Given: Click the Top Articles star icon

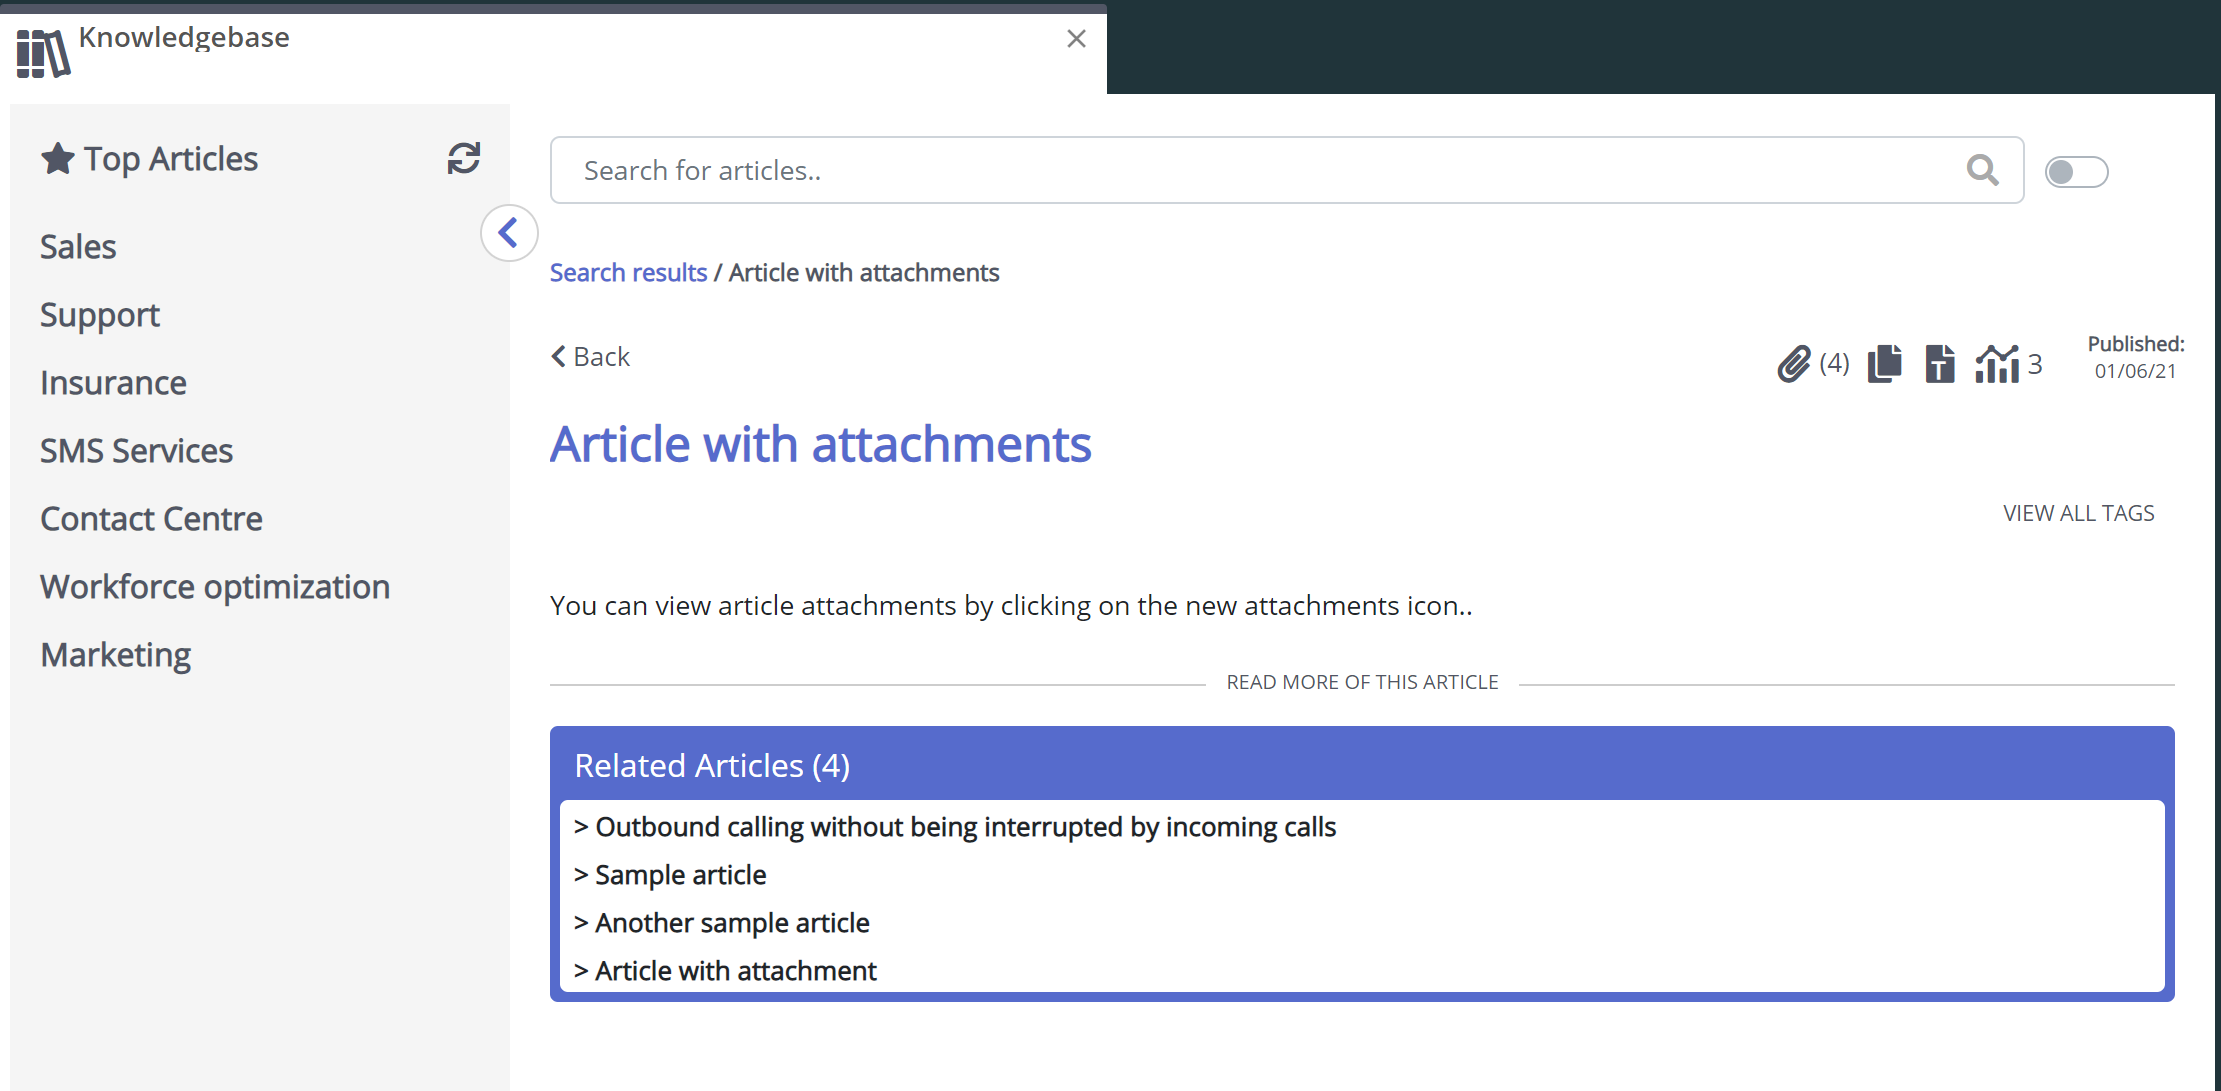Looking at the screenshot, I should point(58,158).
